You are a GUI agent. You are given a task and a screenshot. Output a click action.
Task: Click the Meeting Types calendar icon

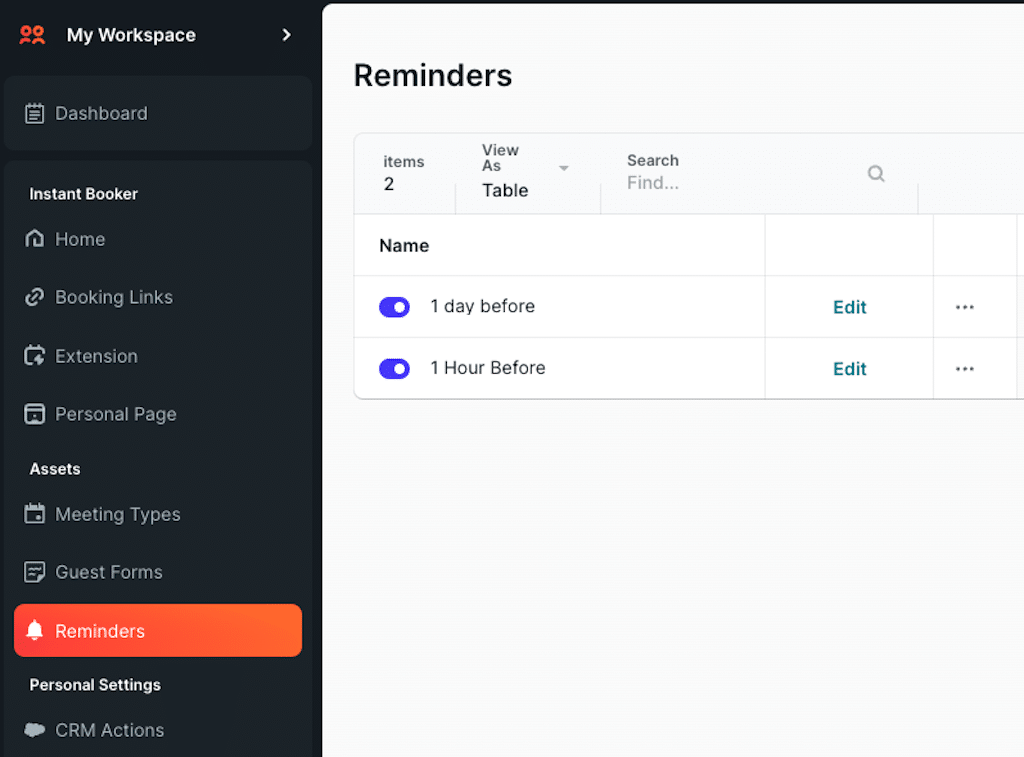35,514
